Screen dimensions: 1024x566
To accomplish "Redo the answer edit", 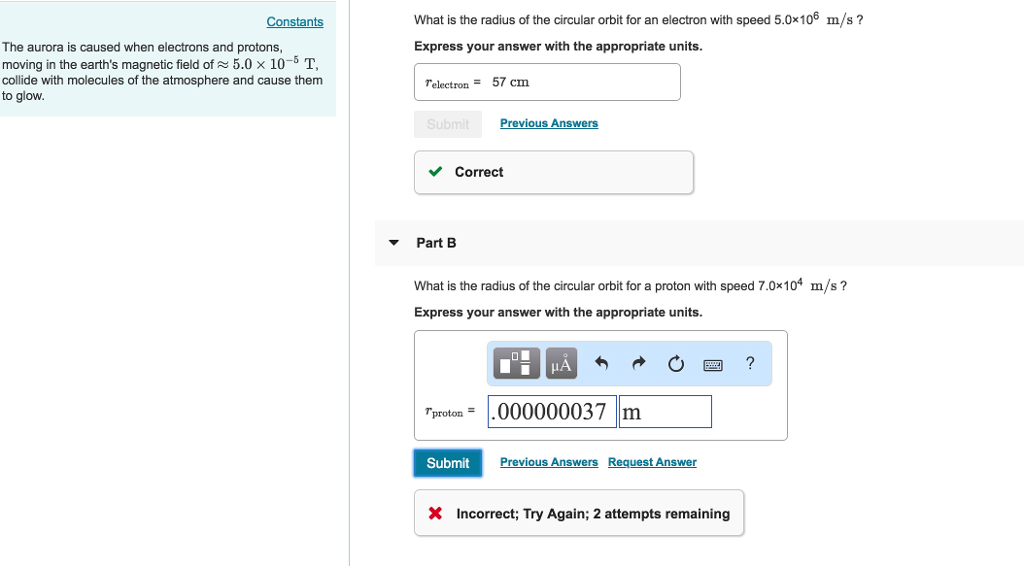I will (638, 363).
